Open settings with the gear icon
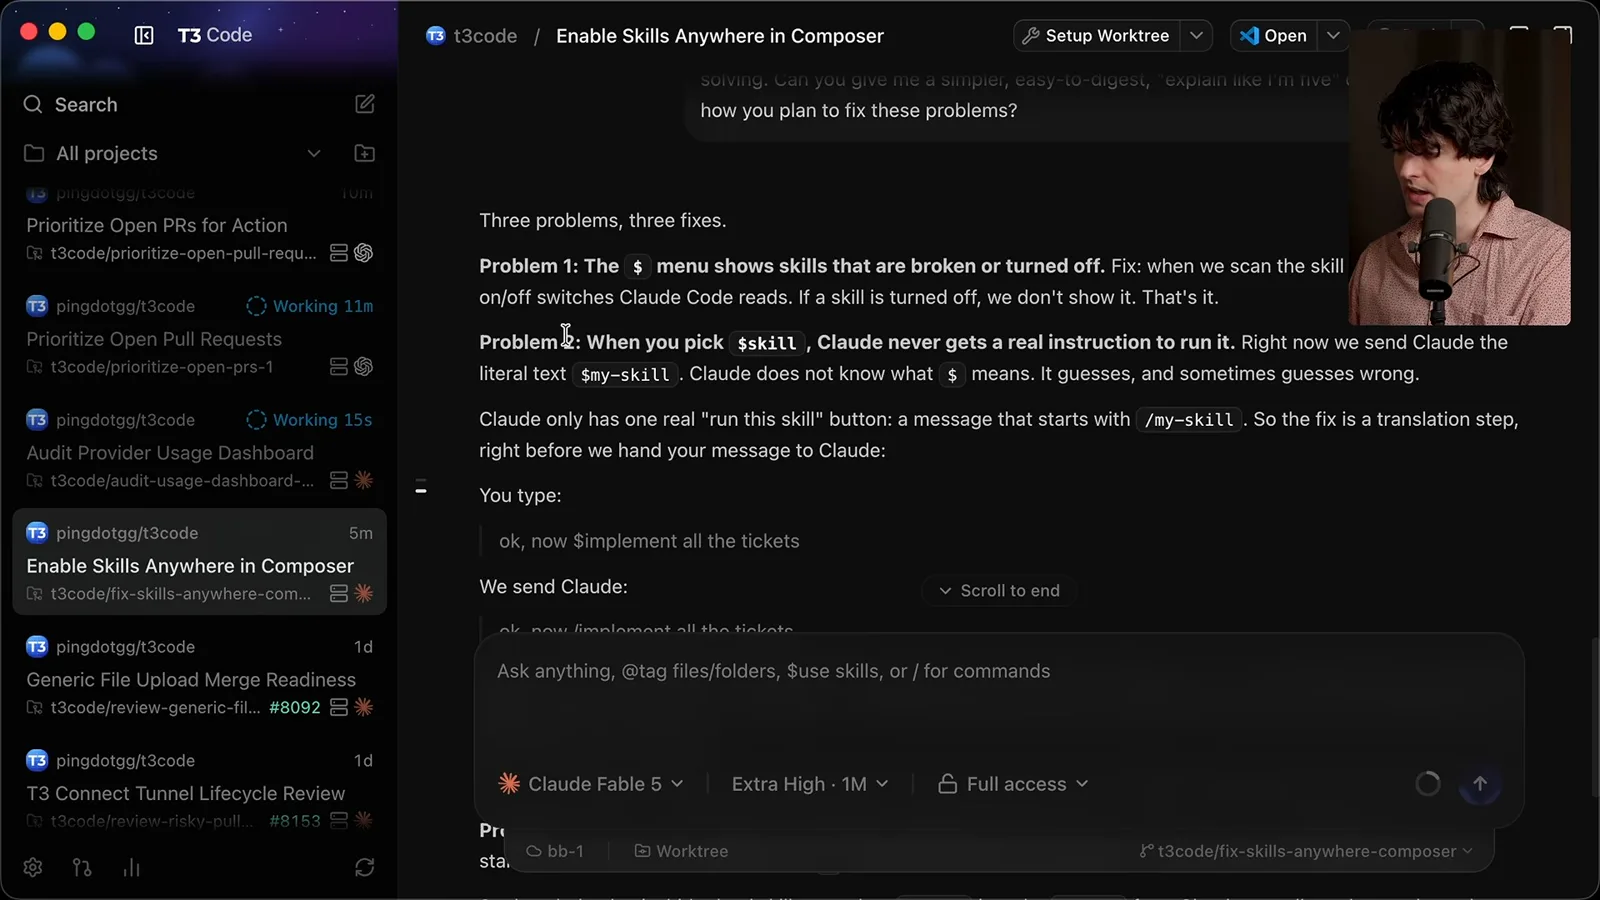 [x=33, y=867]
